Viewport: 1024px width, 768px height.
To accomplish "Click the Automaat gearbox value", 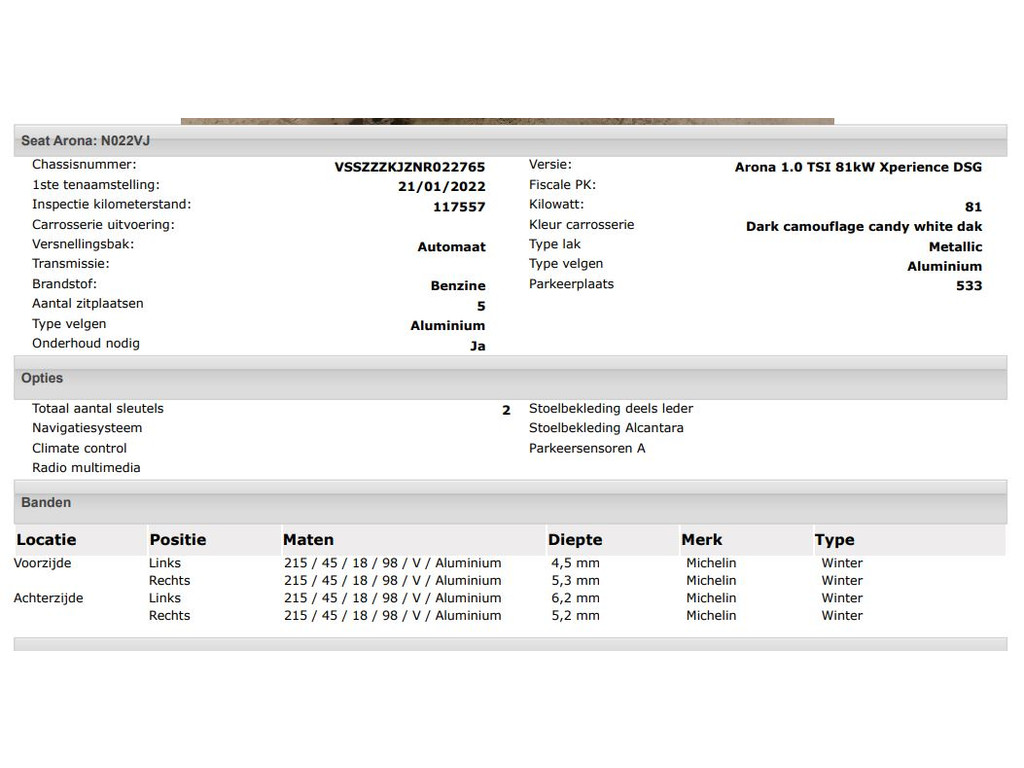I will pyautogui.click(x=451, y=247).
